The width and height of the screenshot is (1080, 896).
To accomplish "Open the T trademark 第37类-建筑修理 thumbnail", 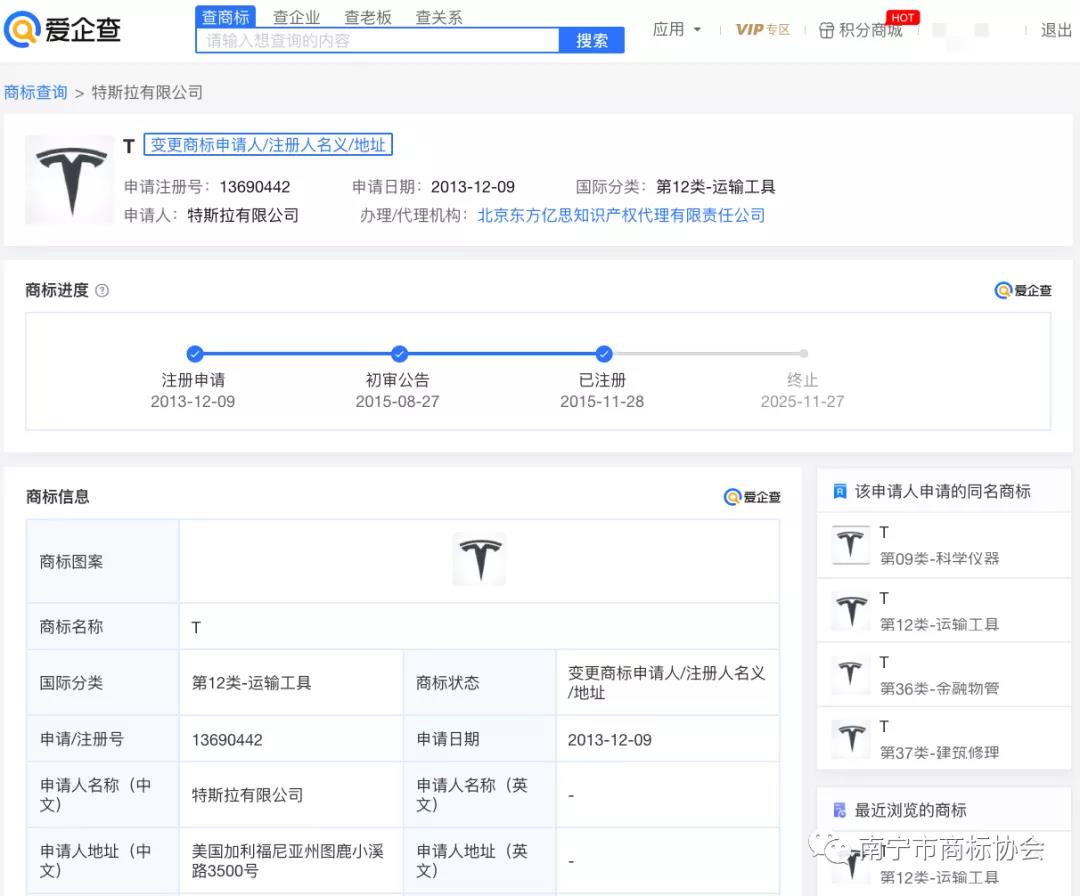I will tap(851, 739).
